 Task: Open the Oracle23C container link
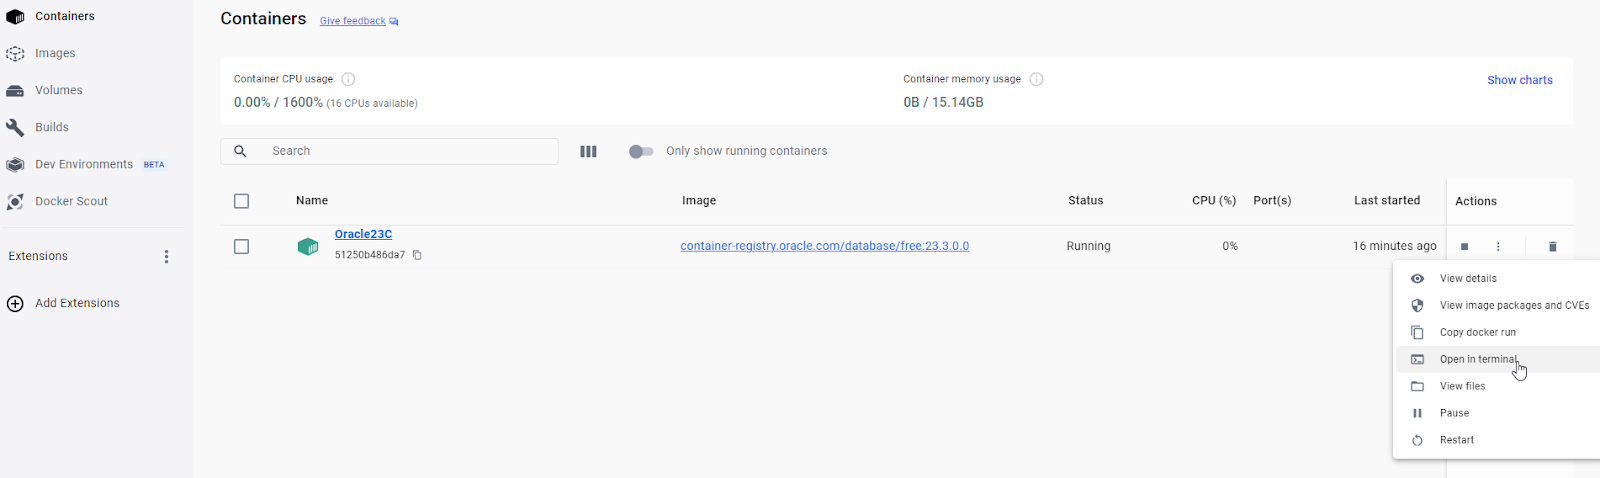(363, 234)
